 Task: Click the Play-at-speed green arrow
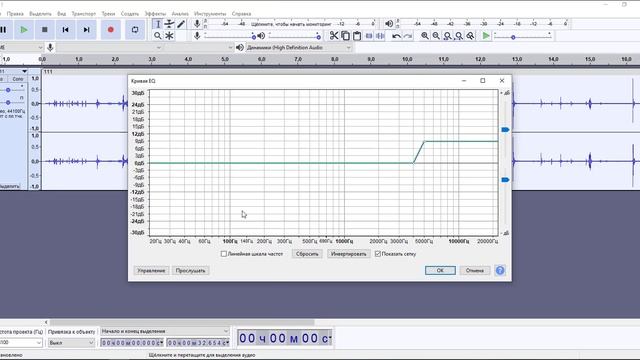pos(486,36)
